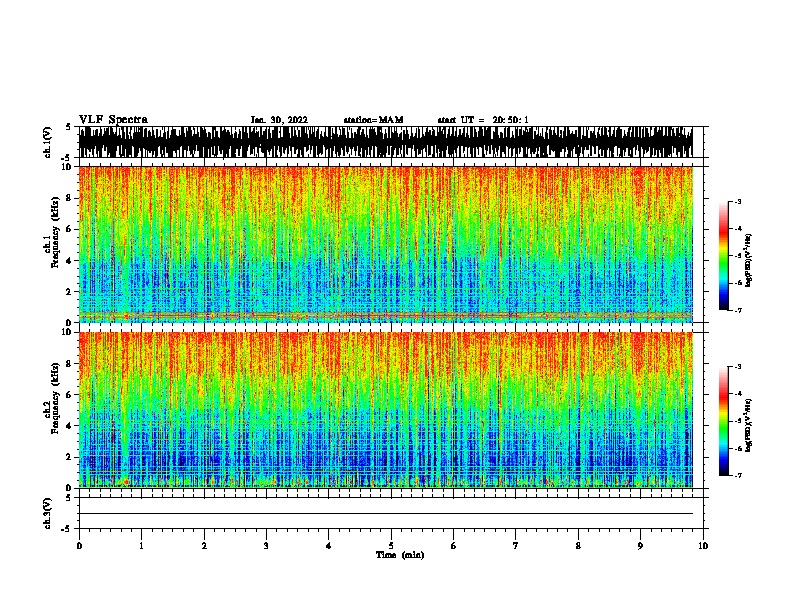Image resolution: width=792 pixels, height=612 pixels.
Task: Click the ch.1 voltage waveform strip
Action: click(x=386, y=142)
